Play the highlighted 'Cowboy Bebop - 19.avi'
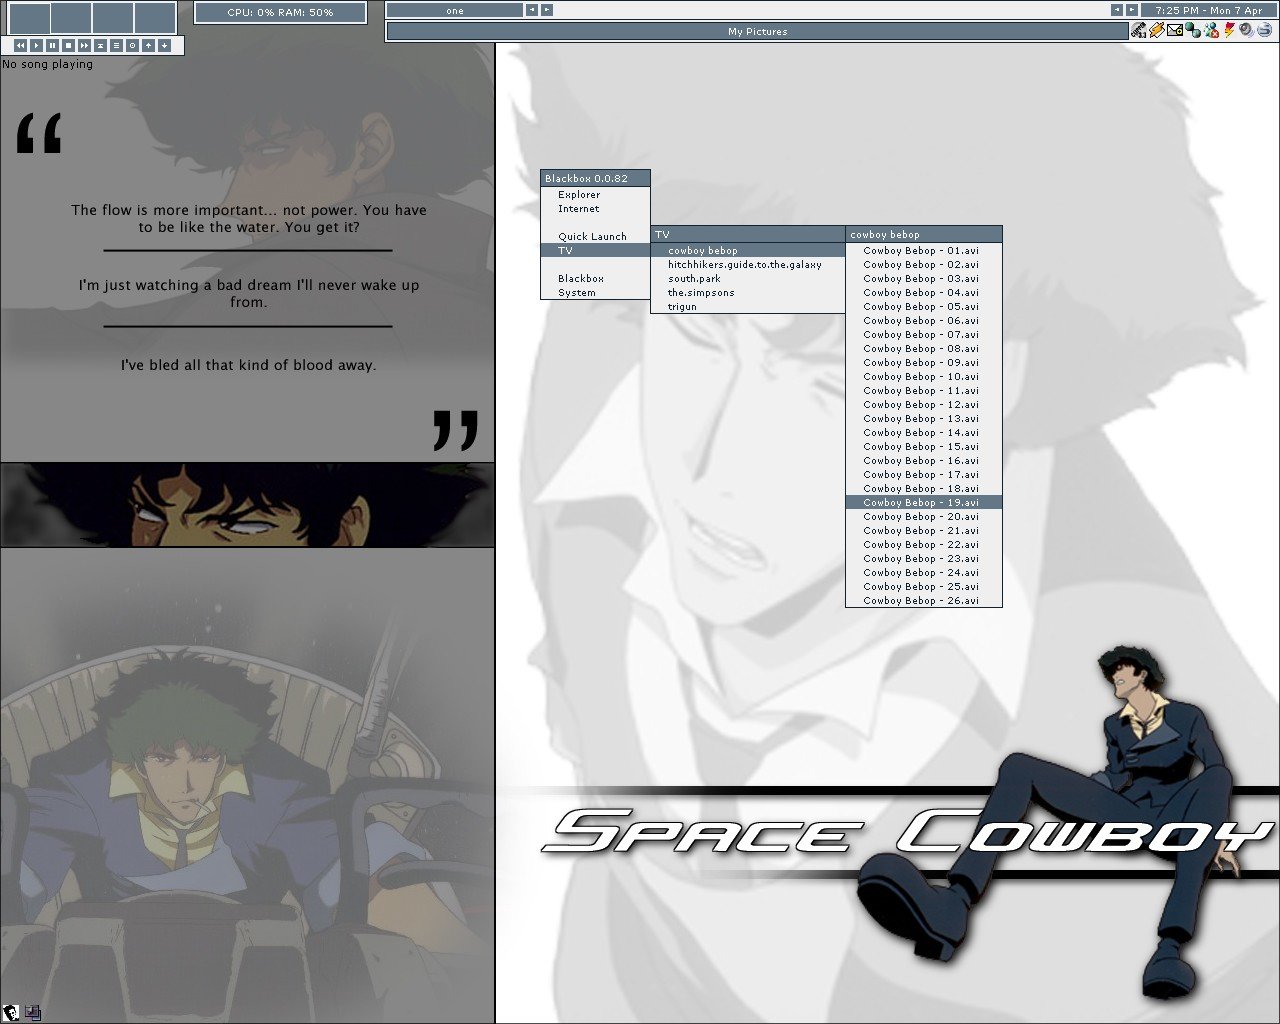Viewport: 1280px width, 1024px height. [x=923, y=503]
